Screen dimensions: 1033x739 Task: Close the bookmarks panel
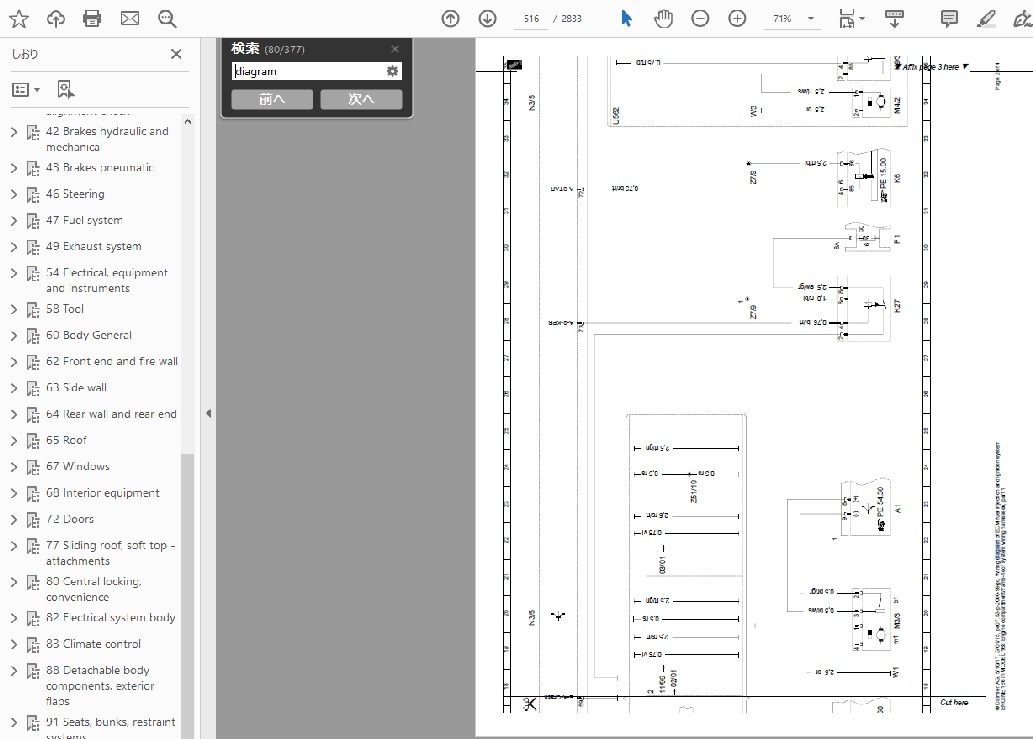(x=176, y=54)
